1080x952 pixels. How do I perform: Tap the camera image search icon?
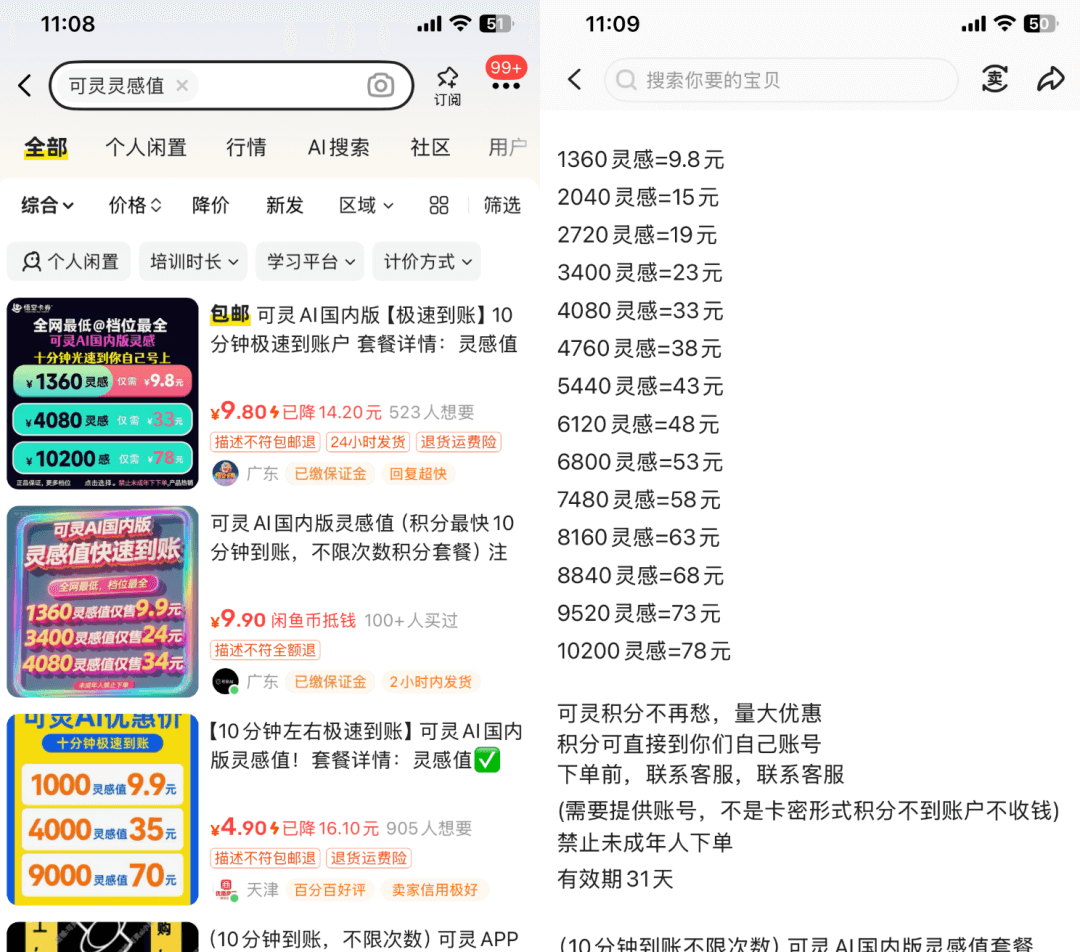pos(380,86)
